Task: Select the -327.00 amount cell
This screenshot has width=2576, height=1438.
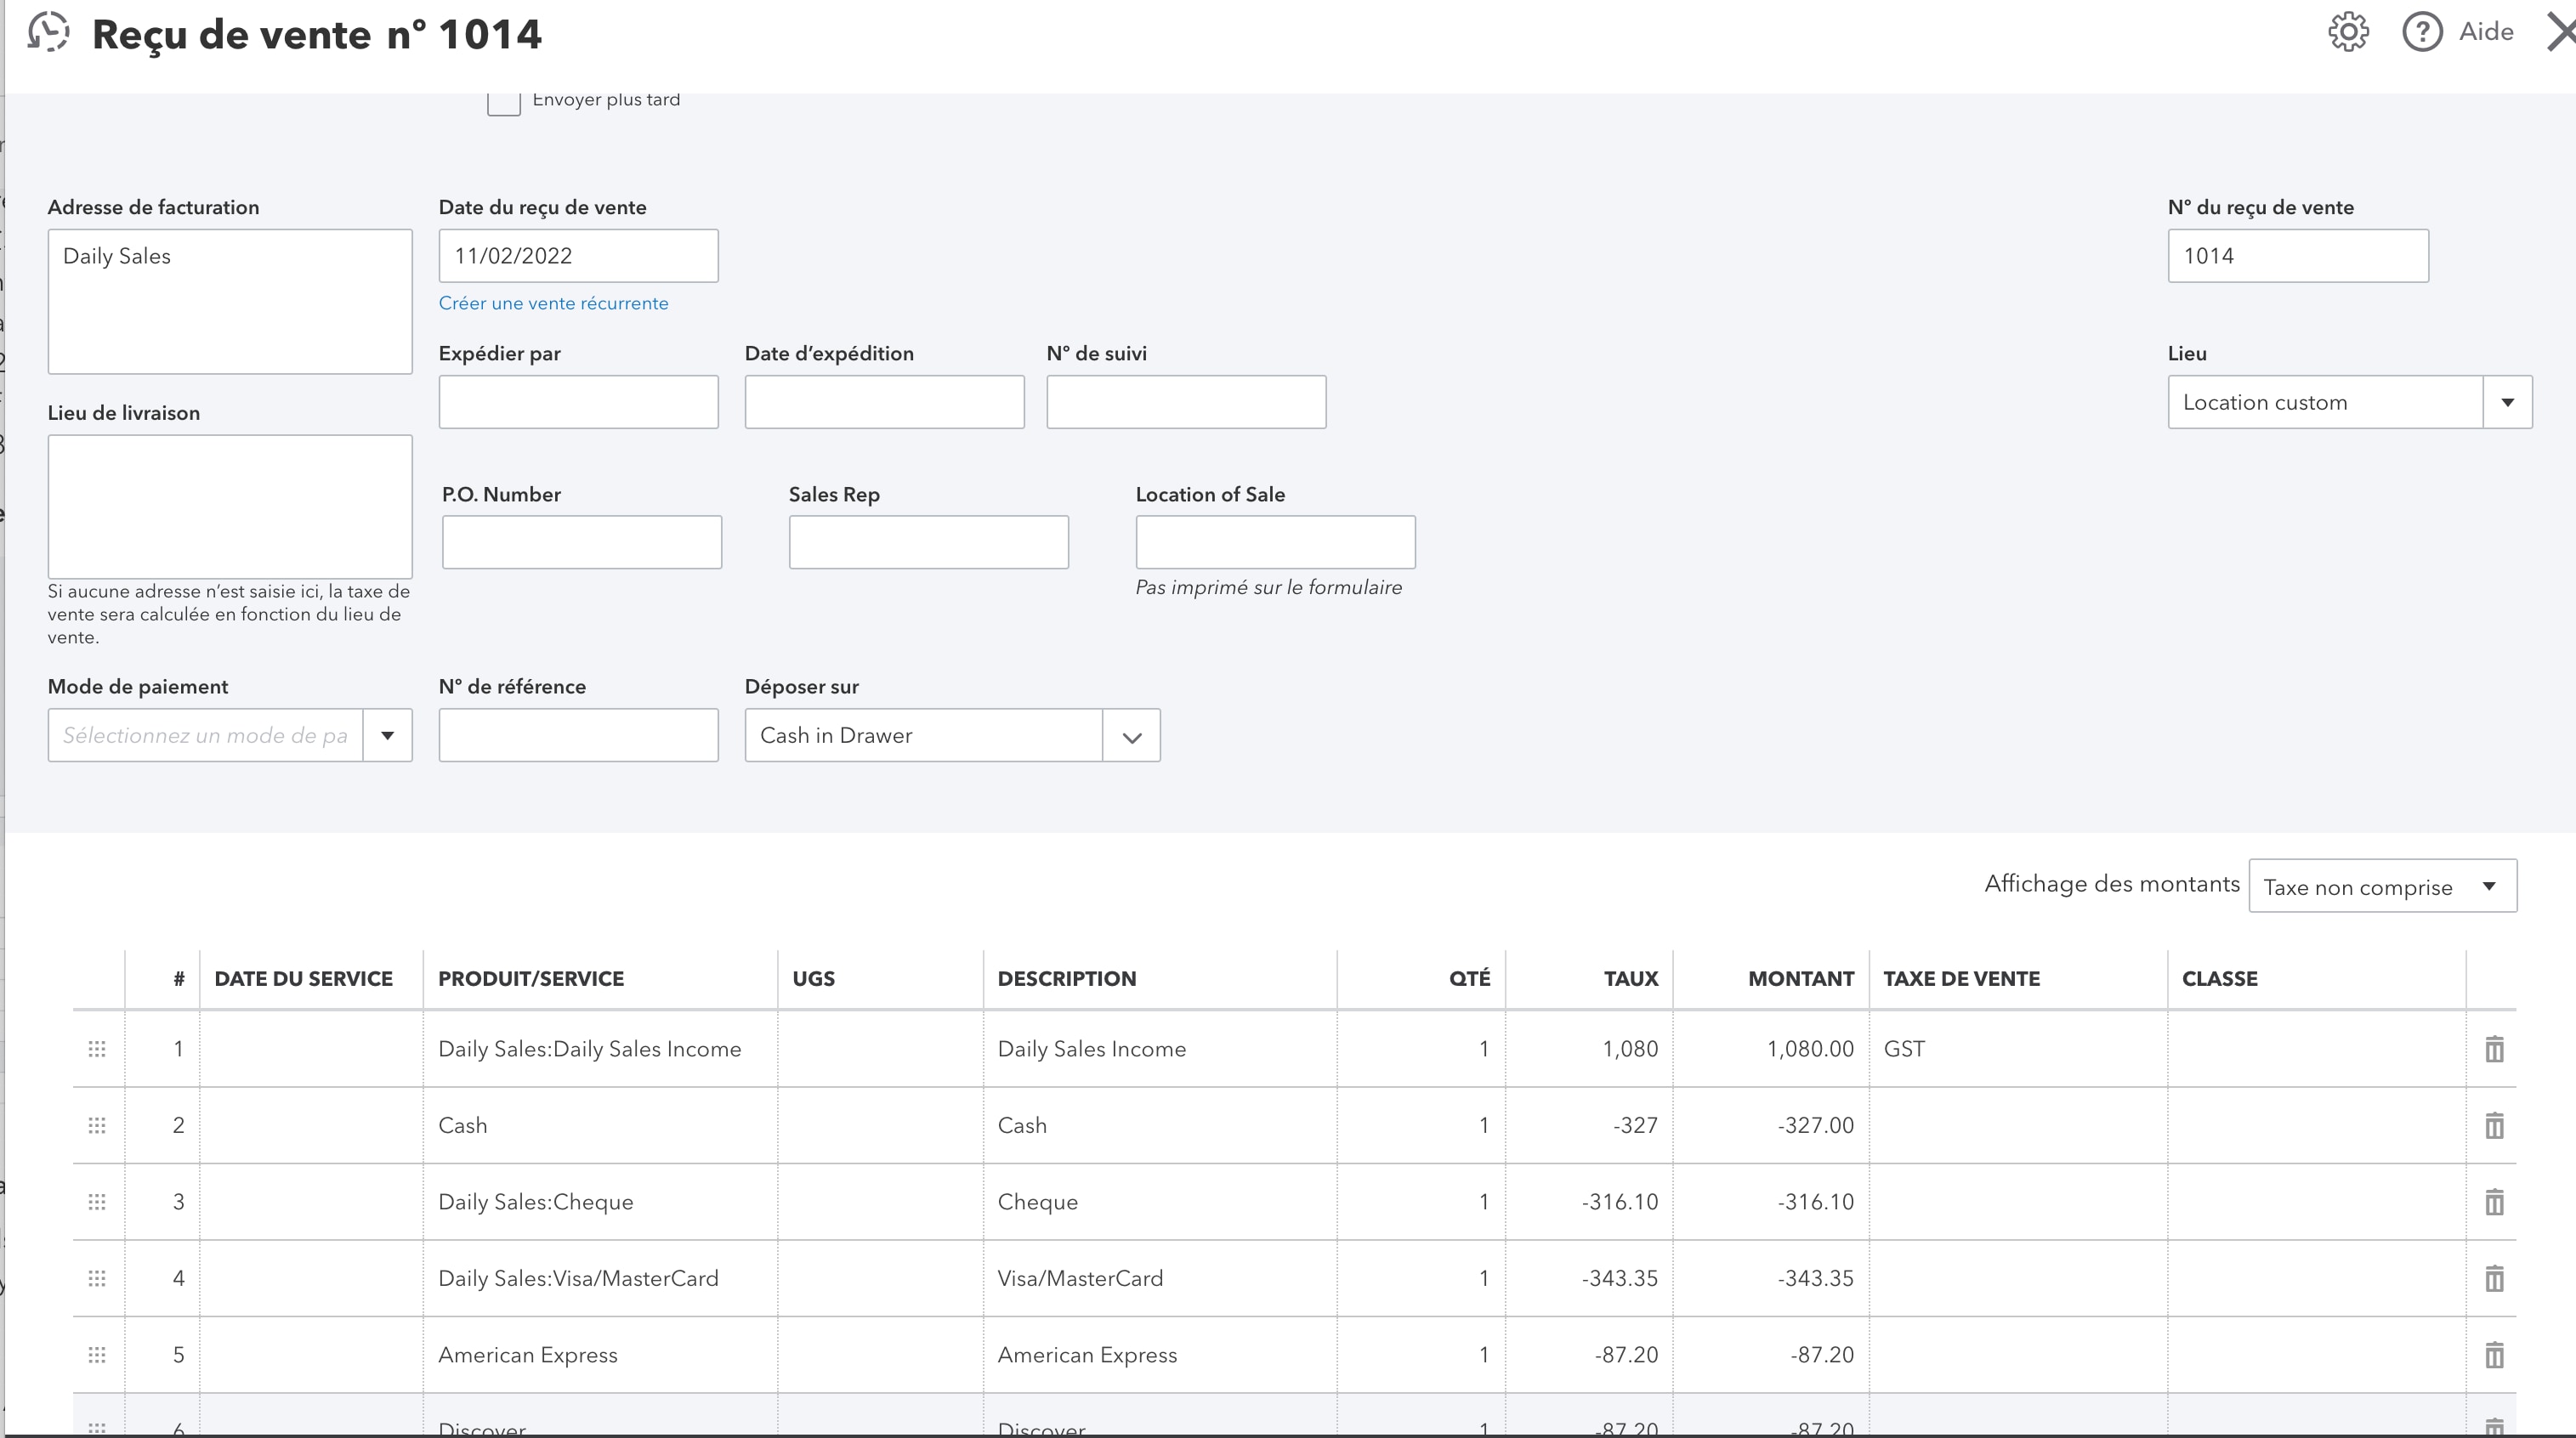Action: [1770, 1125]
